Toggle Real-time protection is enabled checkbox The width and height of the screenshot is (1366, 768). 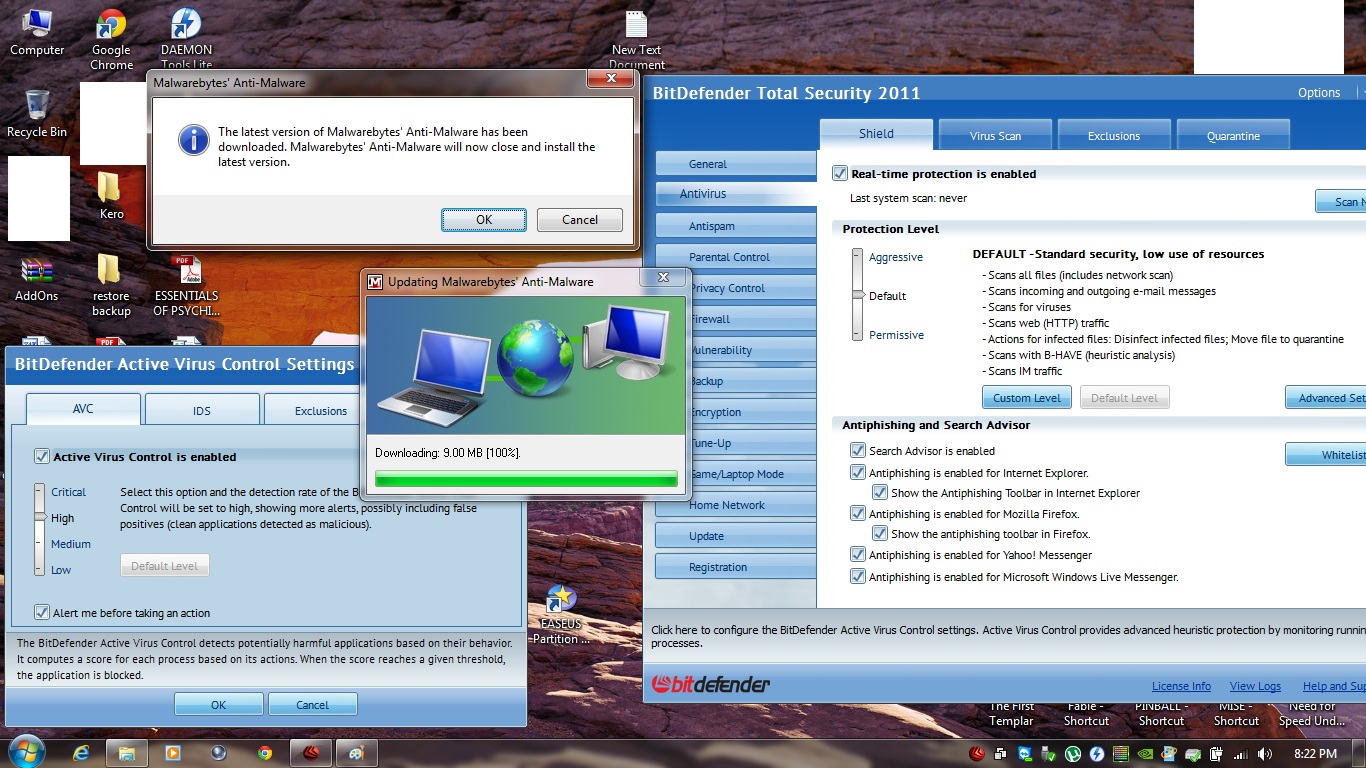[840, 174]
